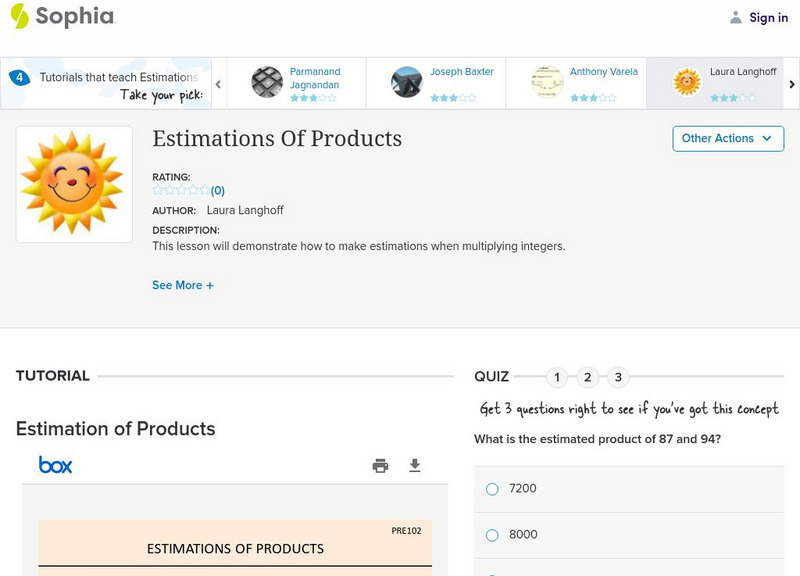Open the print icon above the worksheet
The image size is (800, 576).
(380, 465)
